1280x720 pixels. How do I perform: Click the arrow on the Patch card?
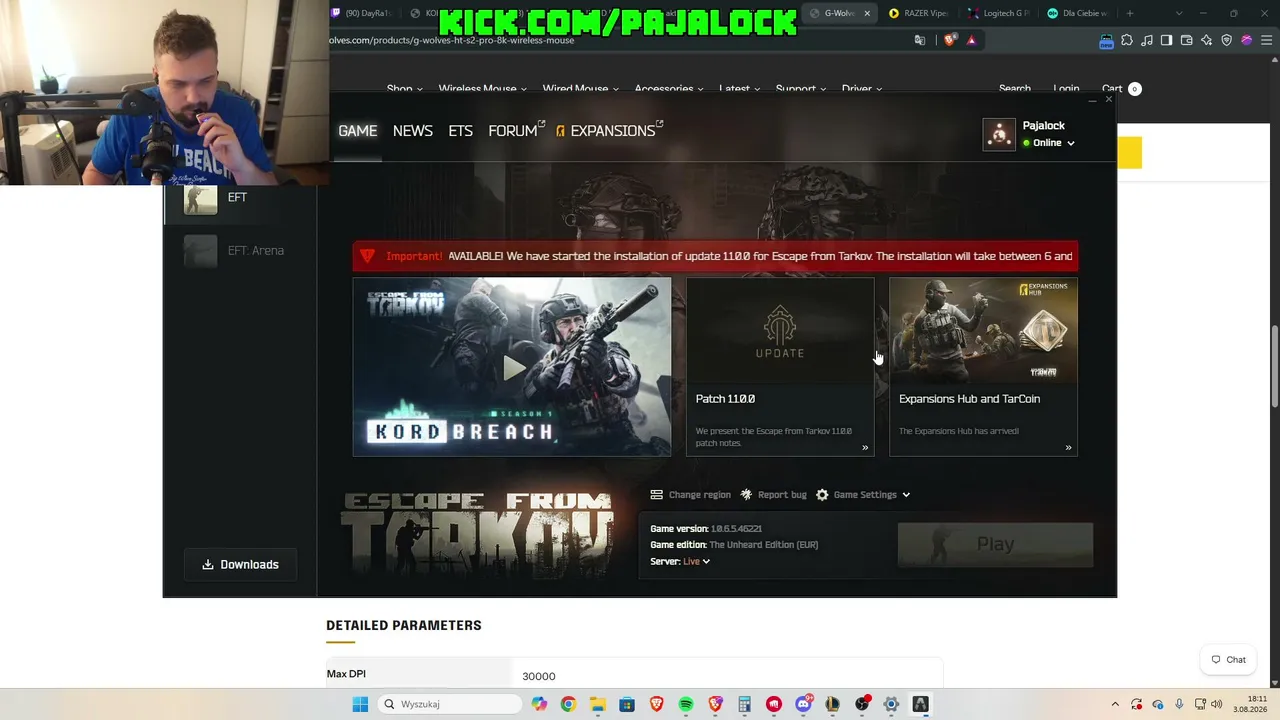tap(865, 447)
